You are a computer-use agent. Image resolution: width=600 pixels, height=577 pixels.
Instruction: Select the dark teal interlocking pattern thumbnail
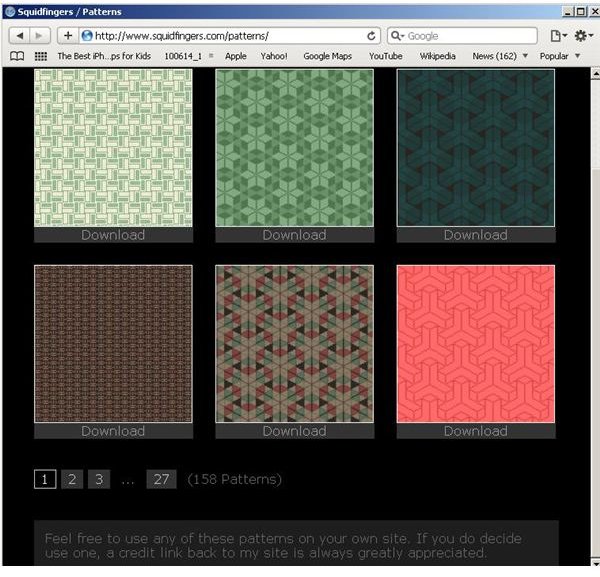[x=476, y=148]
